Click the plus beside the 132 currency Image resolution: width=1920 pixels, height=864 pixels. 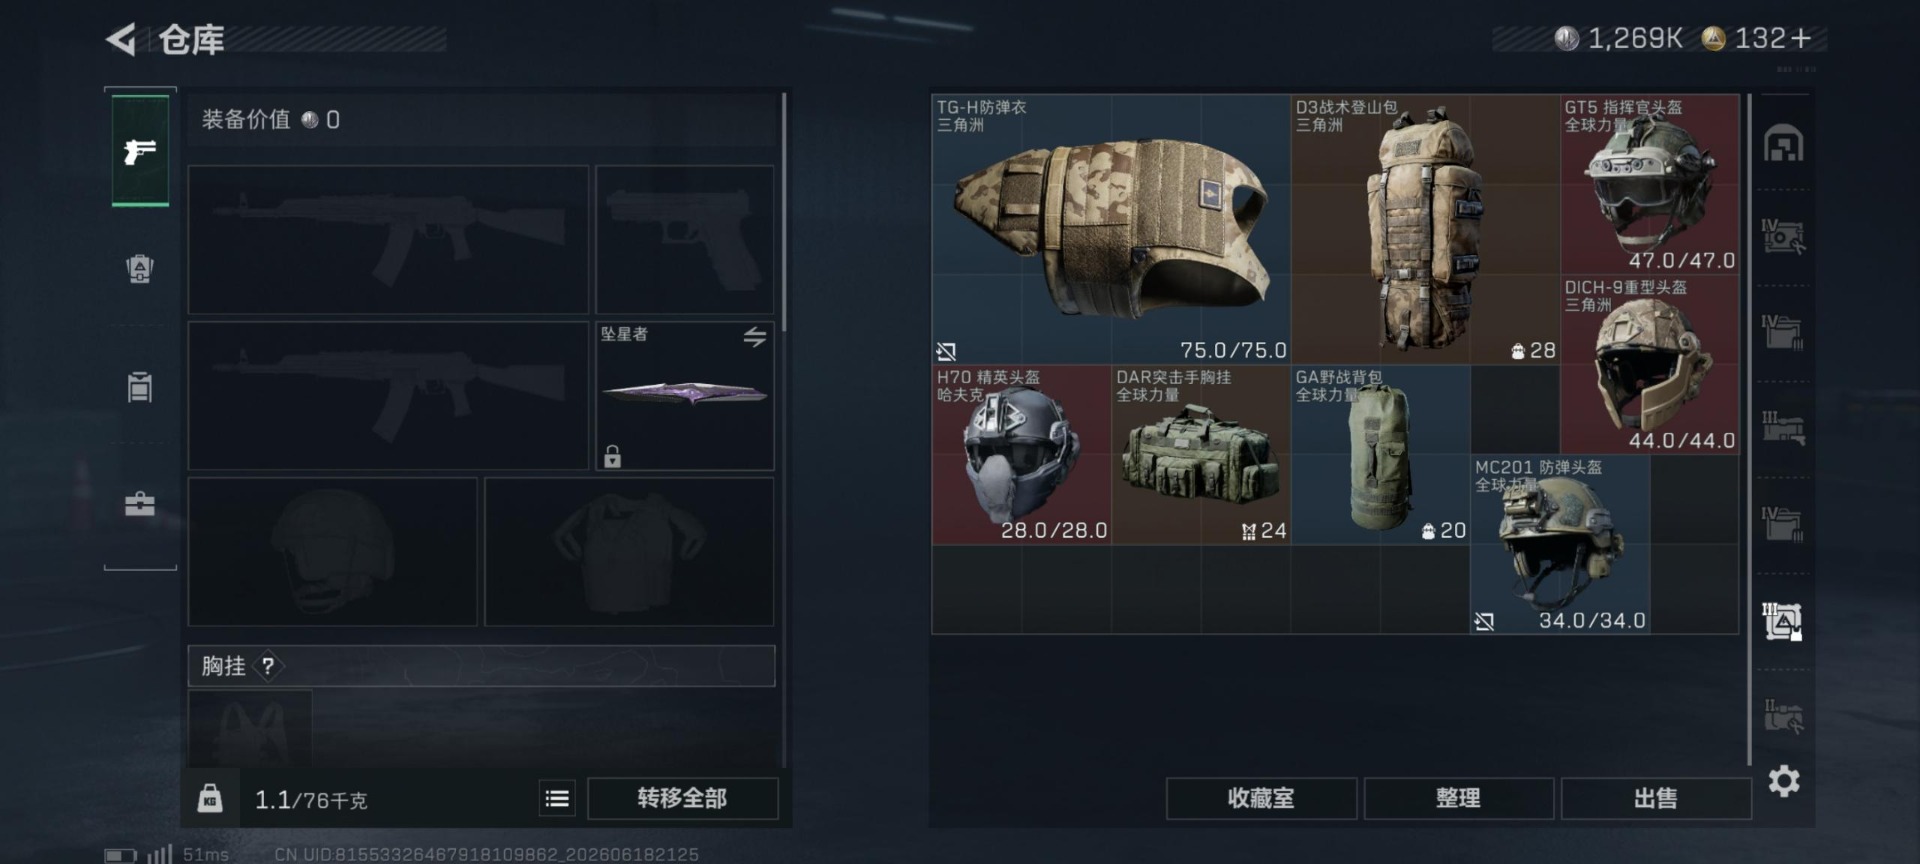tap(1802, 39)
